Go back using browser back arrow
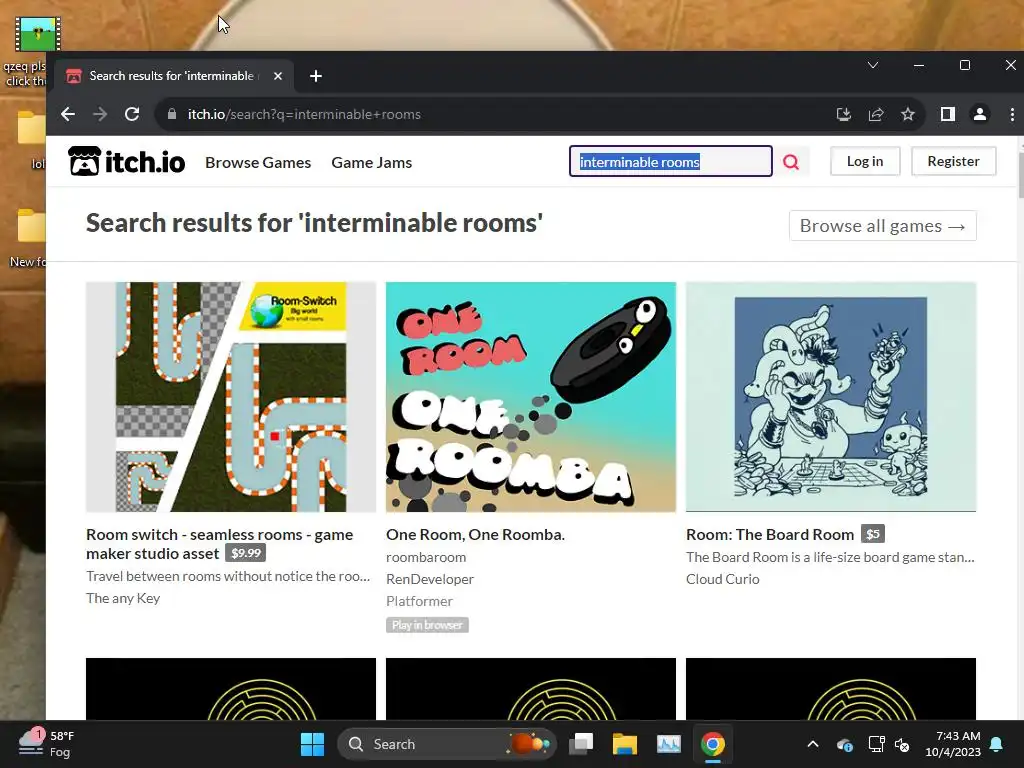 [x=68, y=114]
